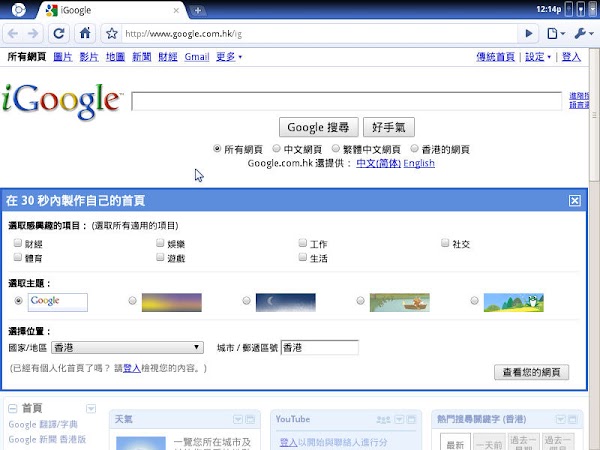Open the 設定 dropdown link
The height and width of the screenshot is (450, 600).
538,57
